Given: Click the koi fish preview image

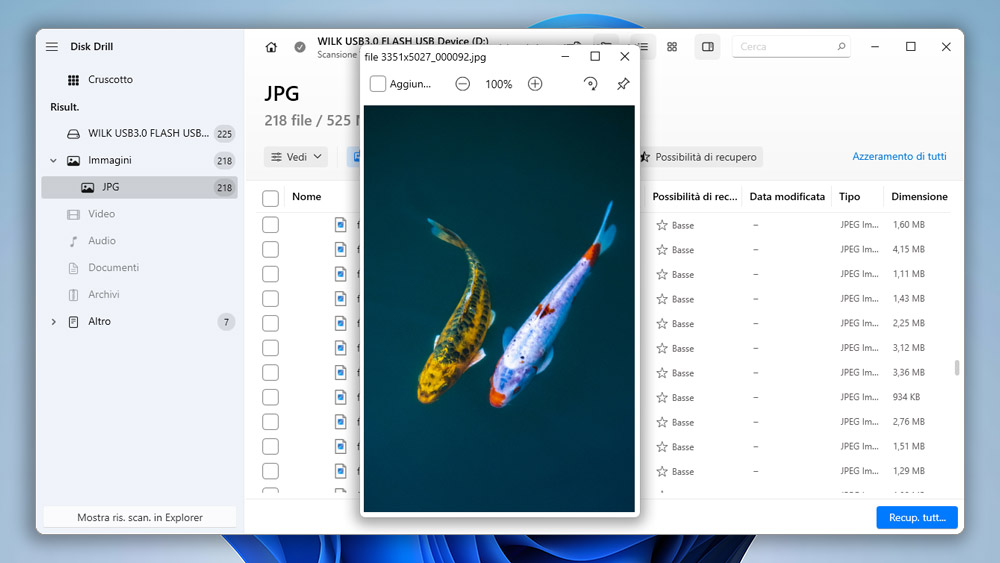Looking at the screenshot, I should (499, 309).
